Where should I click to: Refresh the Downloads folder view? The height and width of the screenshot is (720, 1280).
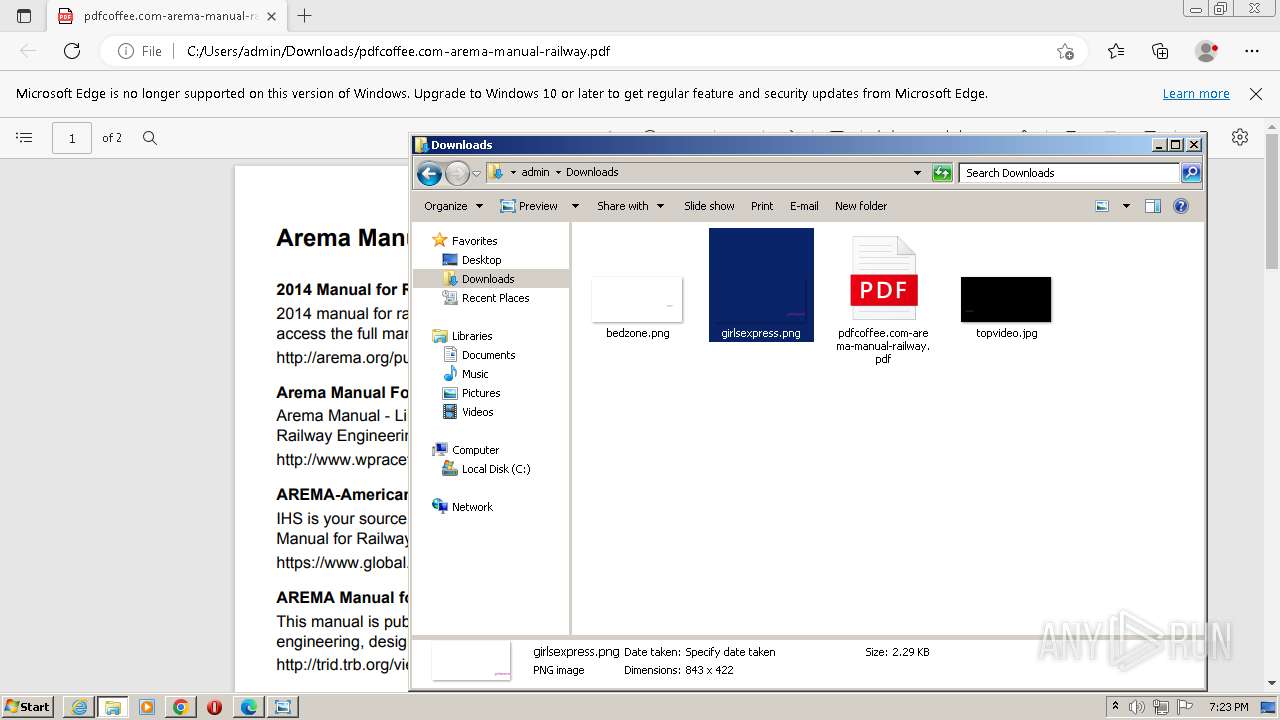[x=942, y=173]
